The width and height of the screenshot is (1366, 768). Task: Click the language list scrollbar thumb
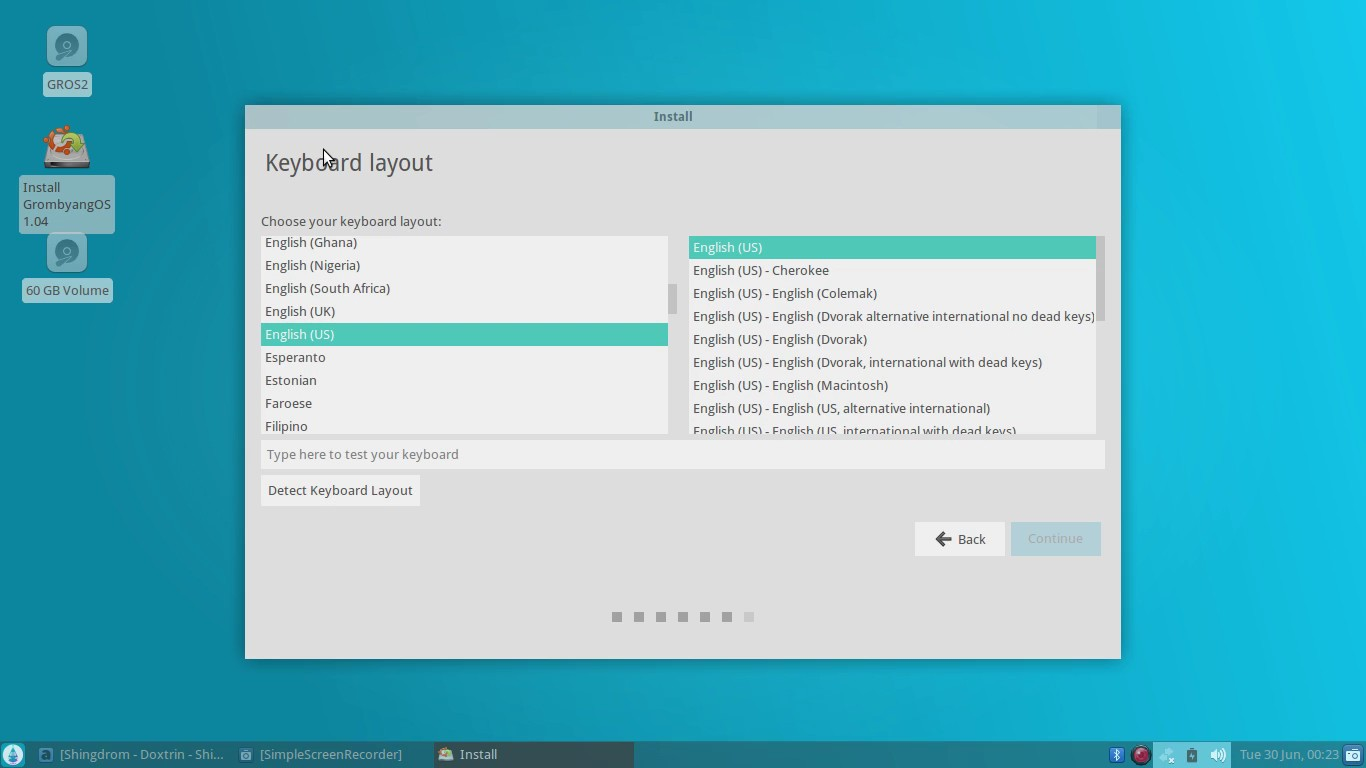pyautogui.click(x=672, y=298)
